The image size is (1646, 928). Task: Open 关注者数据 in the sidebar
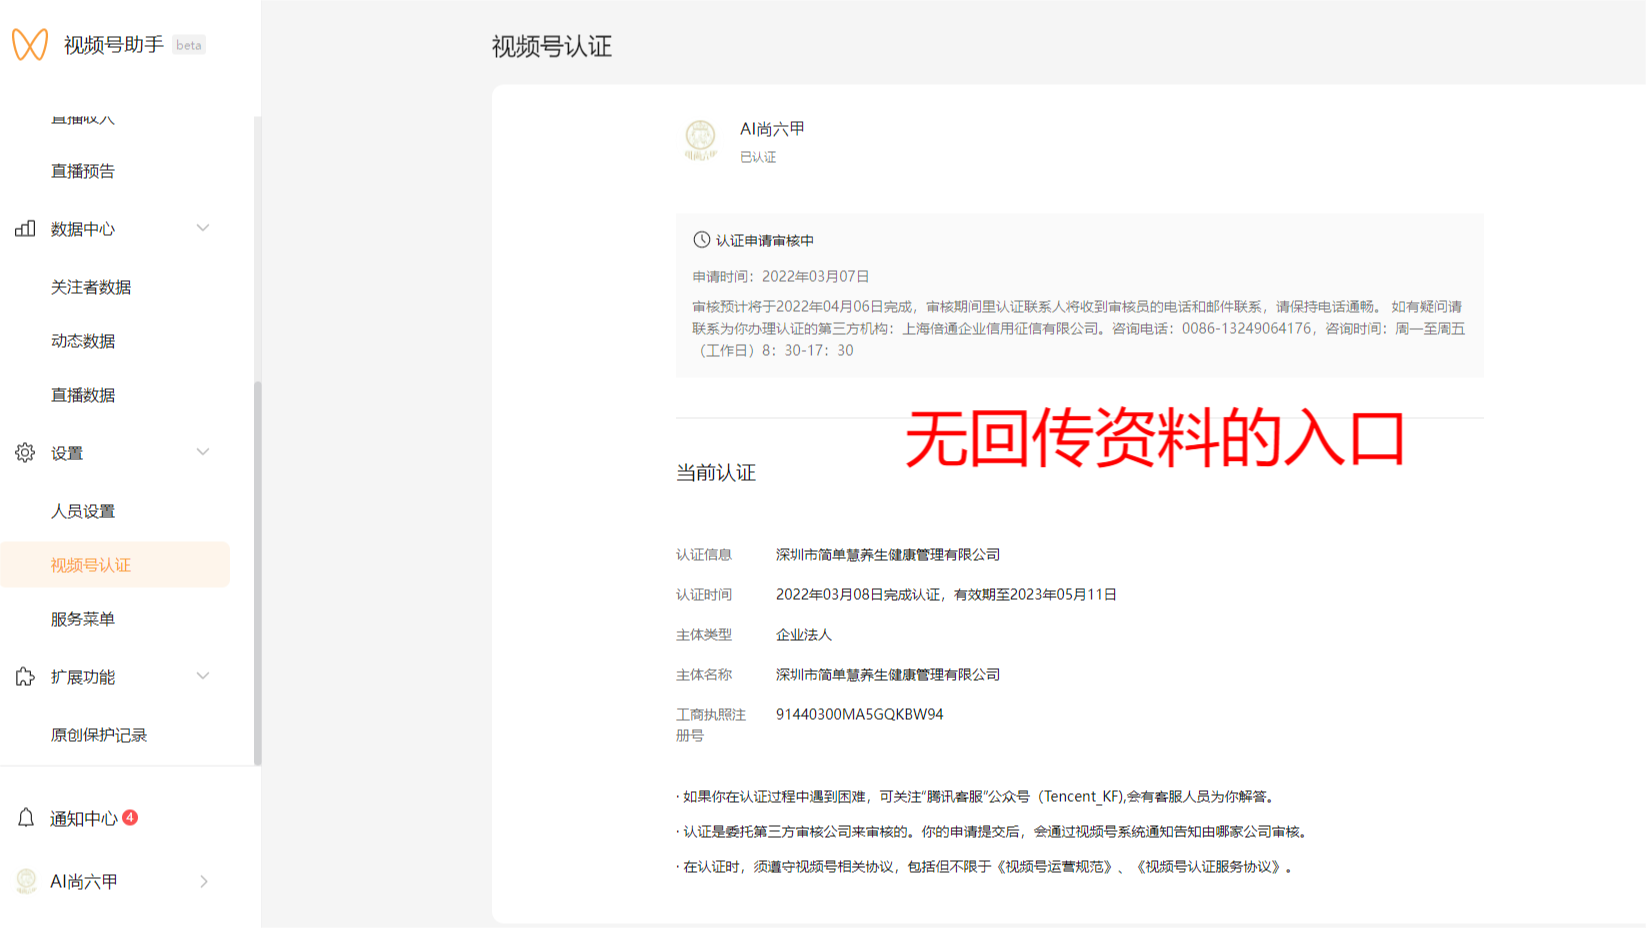click(91, 287)
